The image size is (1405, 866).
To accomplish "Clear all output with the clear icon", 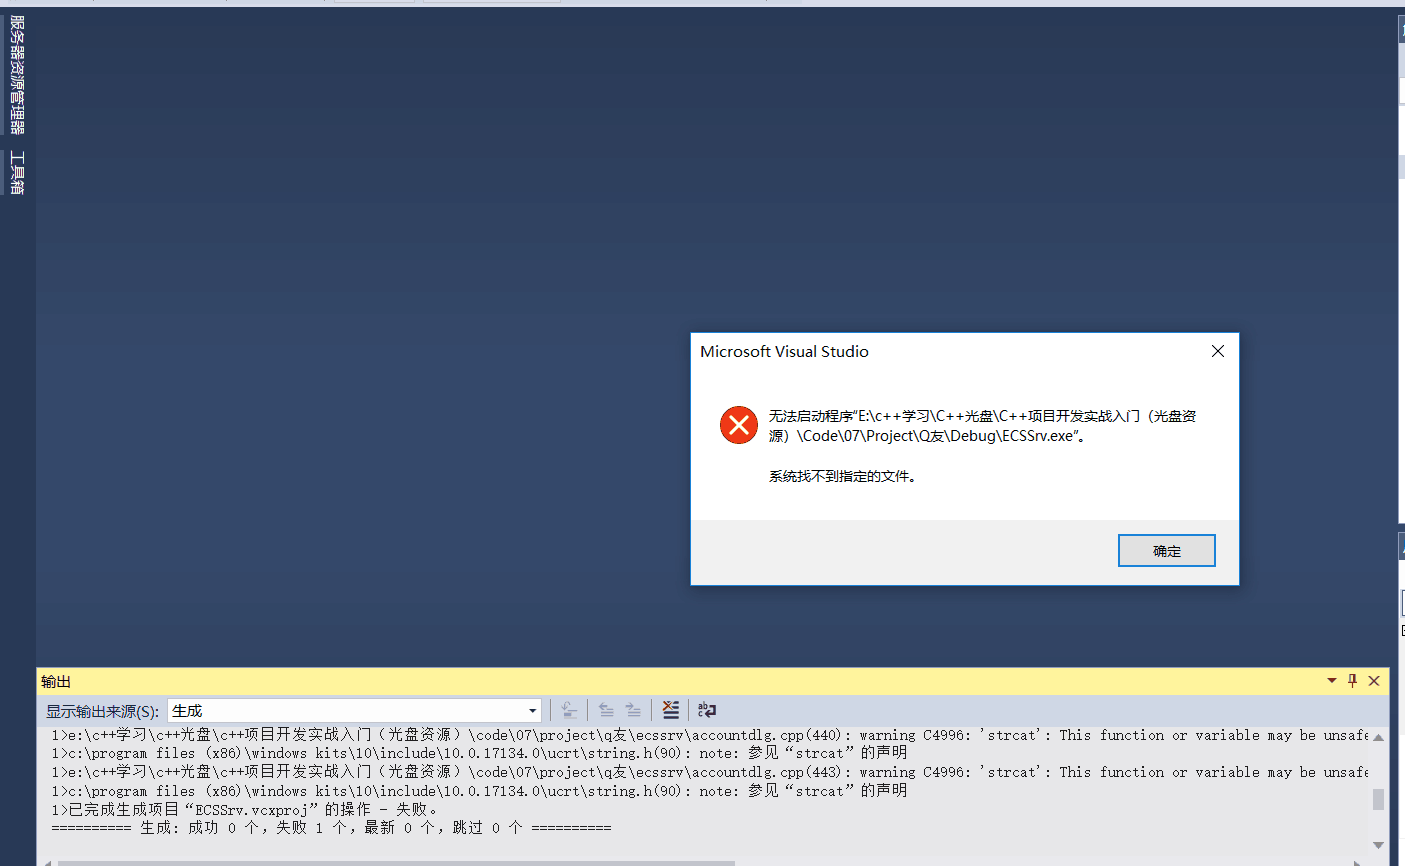I will 671,710.
